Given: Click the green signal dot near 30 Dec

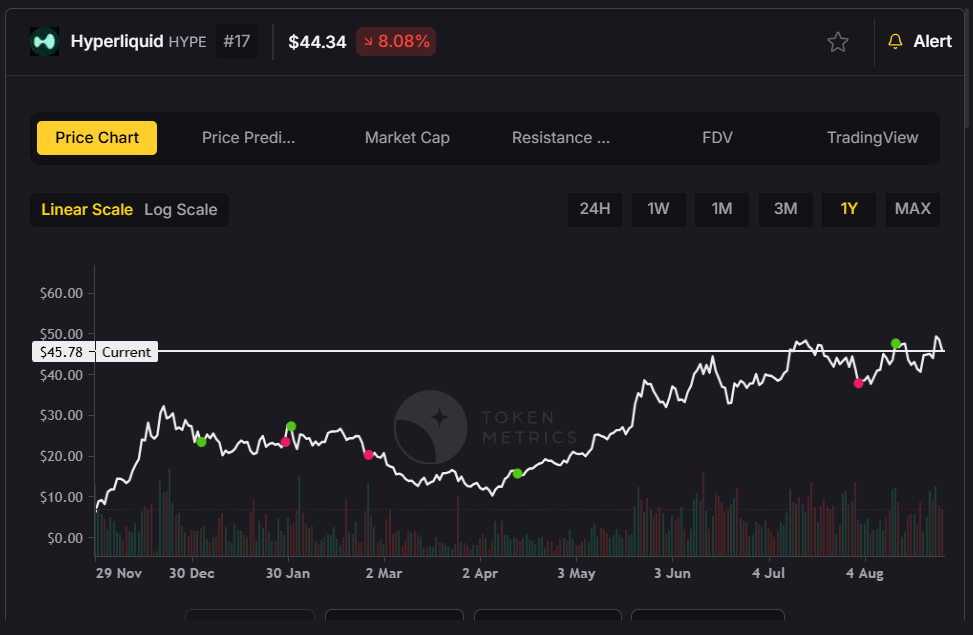Looking at the screenshot, I should (201, 442).
